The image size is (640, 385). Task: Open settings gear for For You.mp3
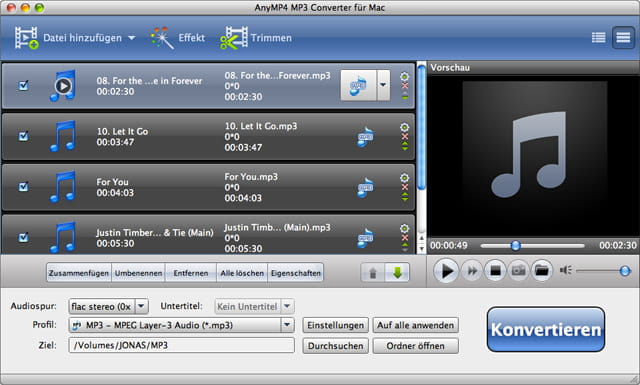tap(404, 178)
